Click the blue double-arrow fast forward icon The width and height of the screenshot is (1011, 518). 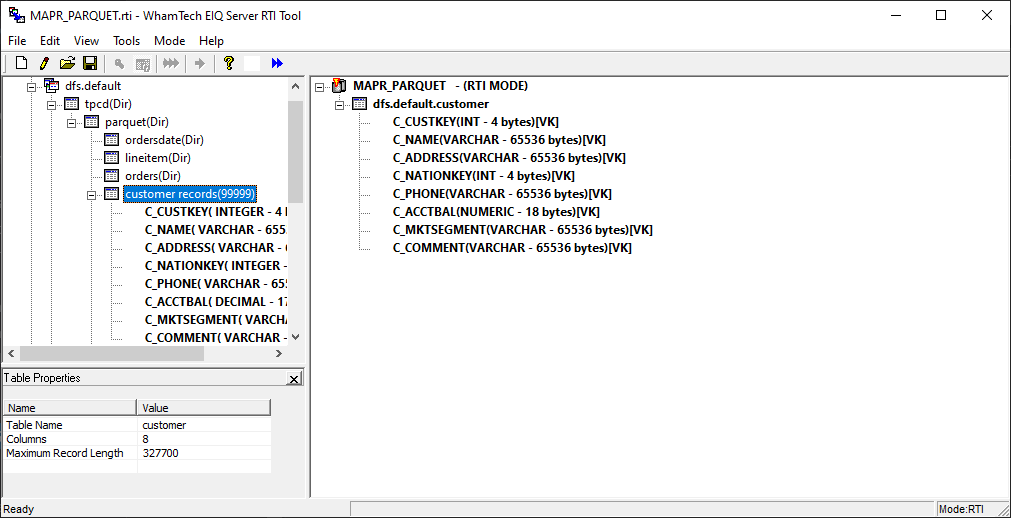pos(277,63)
